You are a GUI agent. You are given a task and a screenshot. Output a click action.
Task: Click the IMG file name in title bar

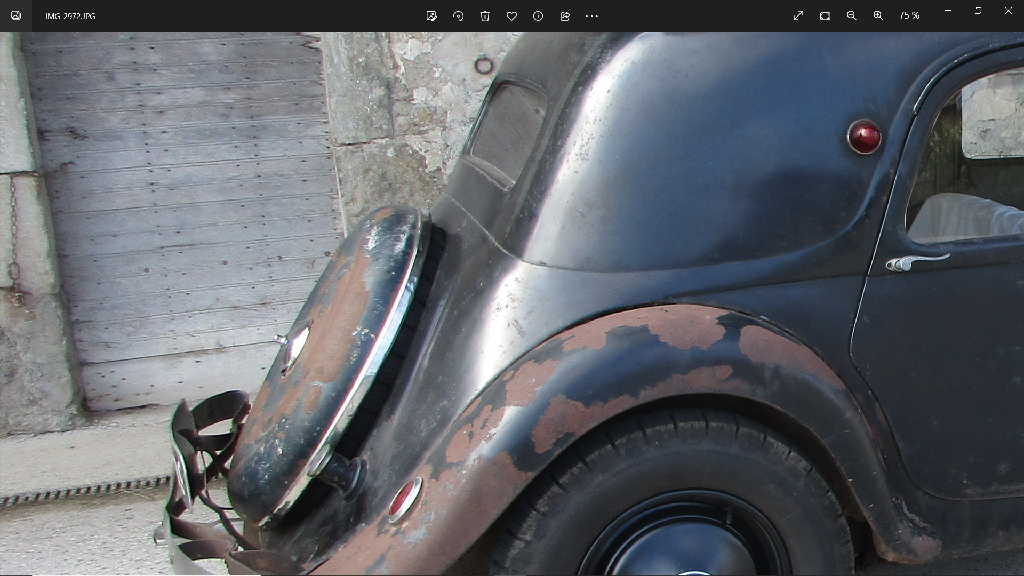click(x=70, y=17)
